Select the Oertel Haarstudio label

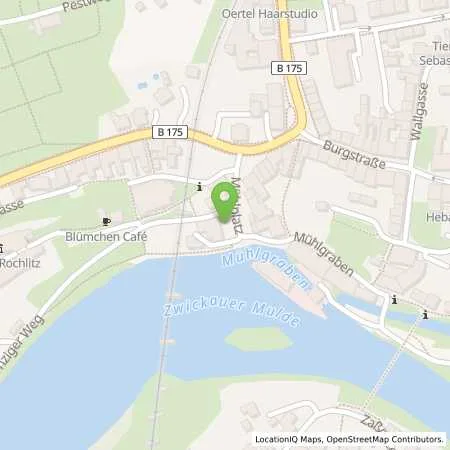click(x=269, y=14)
